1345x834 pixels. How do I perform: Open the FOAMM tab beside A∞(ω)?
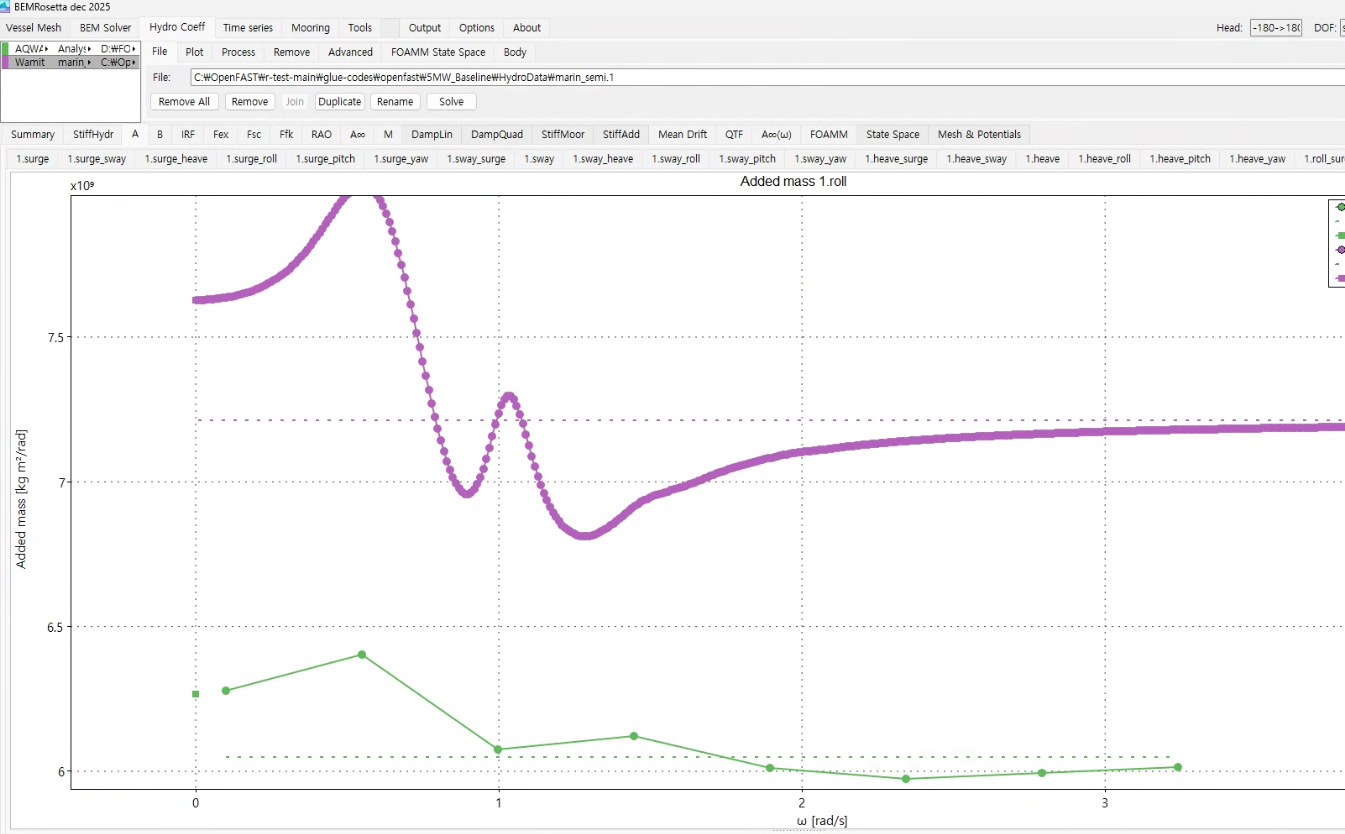point(829,134)
